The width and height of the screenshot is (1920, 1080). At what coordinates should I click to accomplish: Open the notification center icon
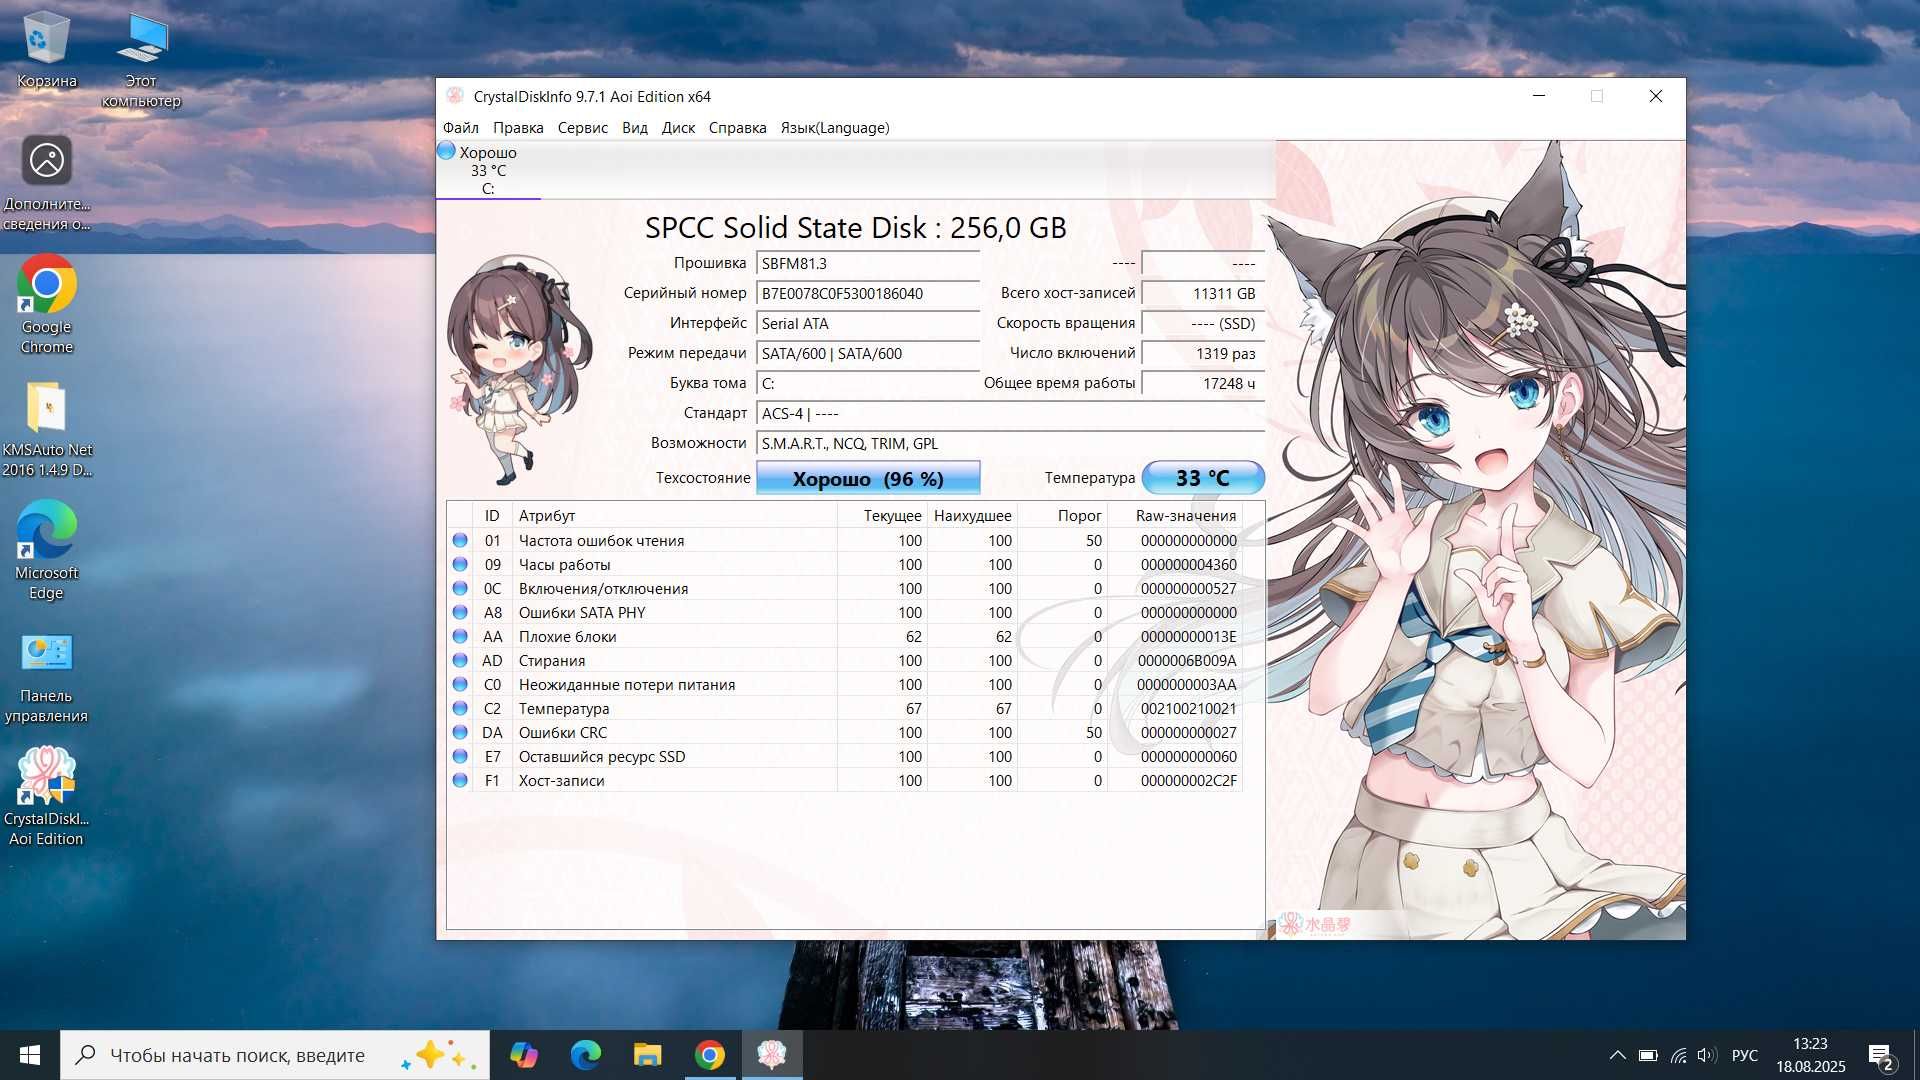click(x=1880, y=1055)
